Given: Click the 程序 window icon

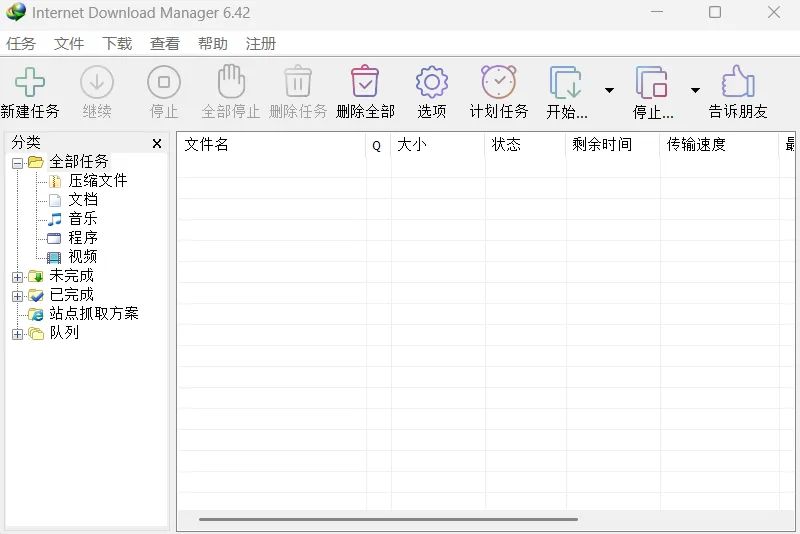Looking at the screenshot, I should coord(54,238).
